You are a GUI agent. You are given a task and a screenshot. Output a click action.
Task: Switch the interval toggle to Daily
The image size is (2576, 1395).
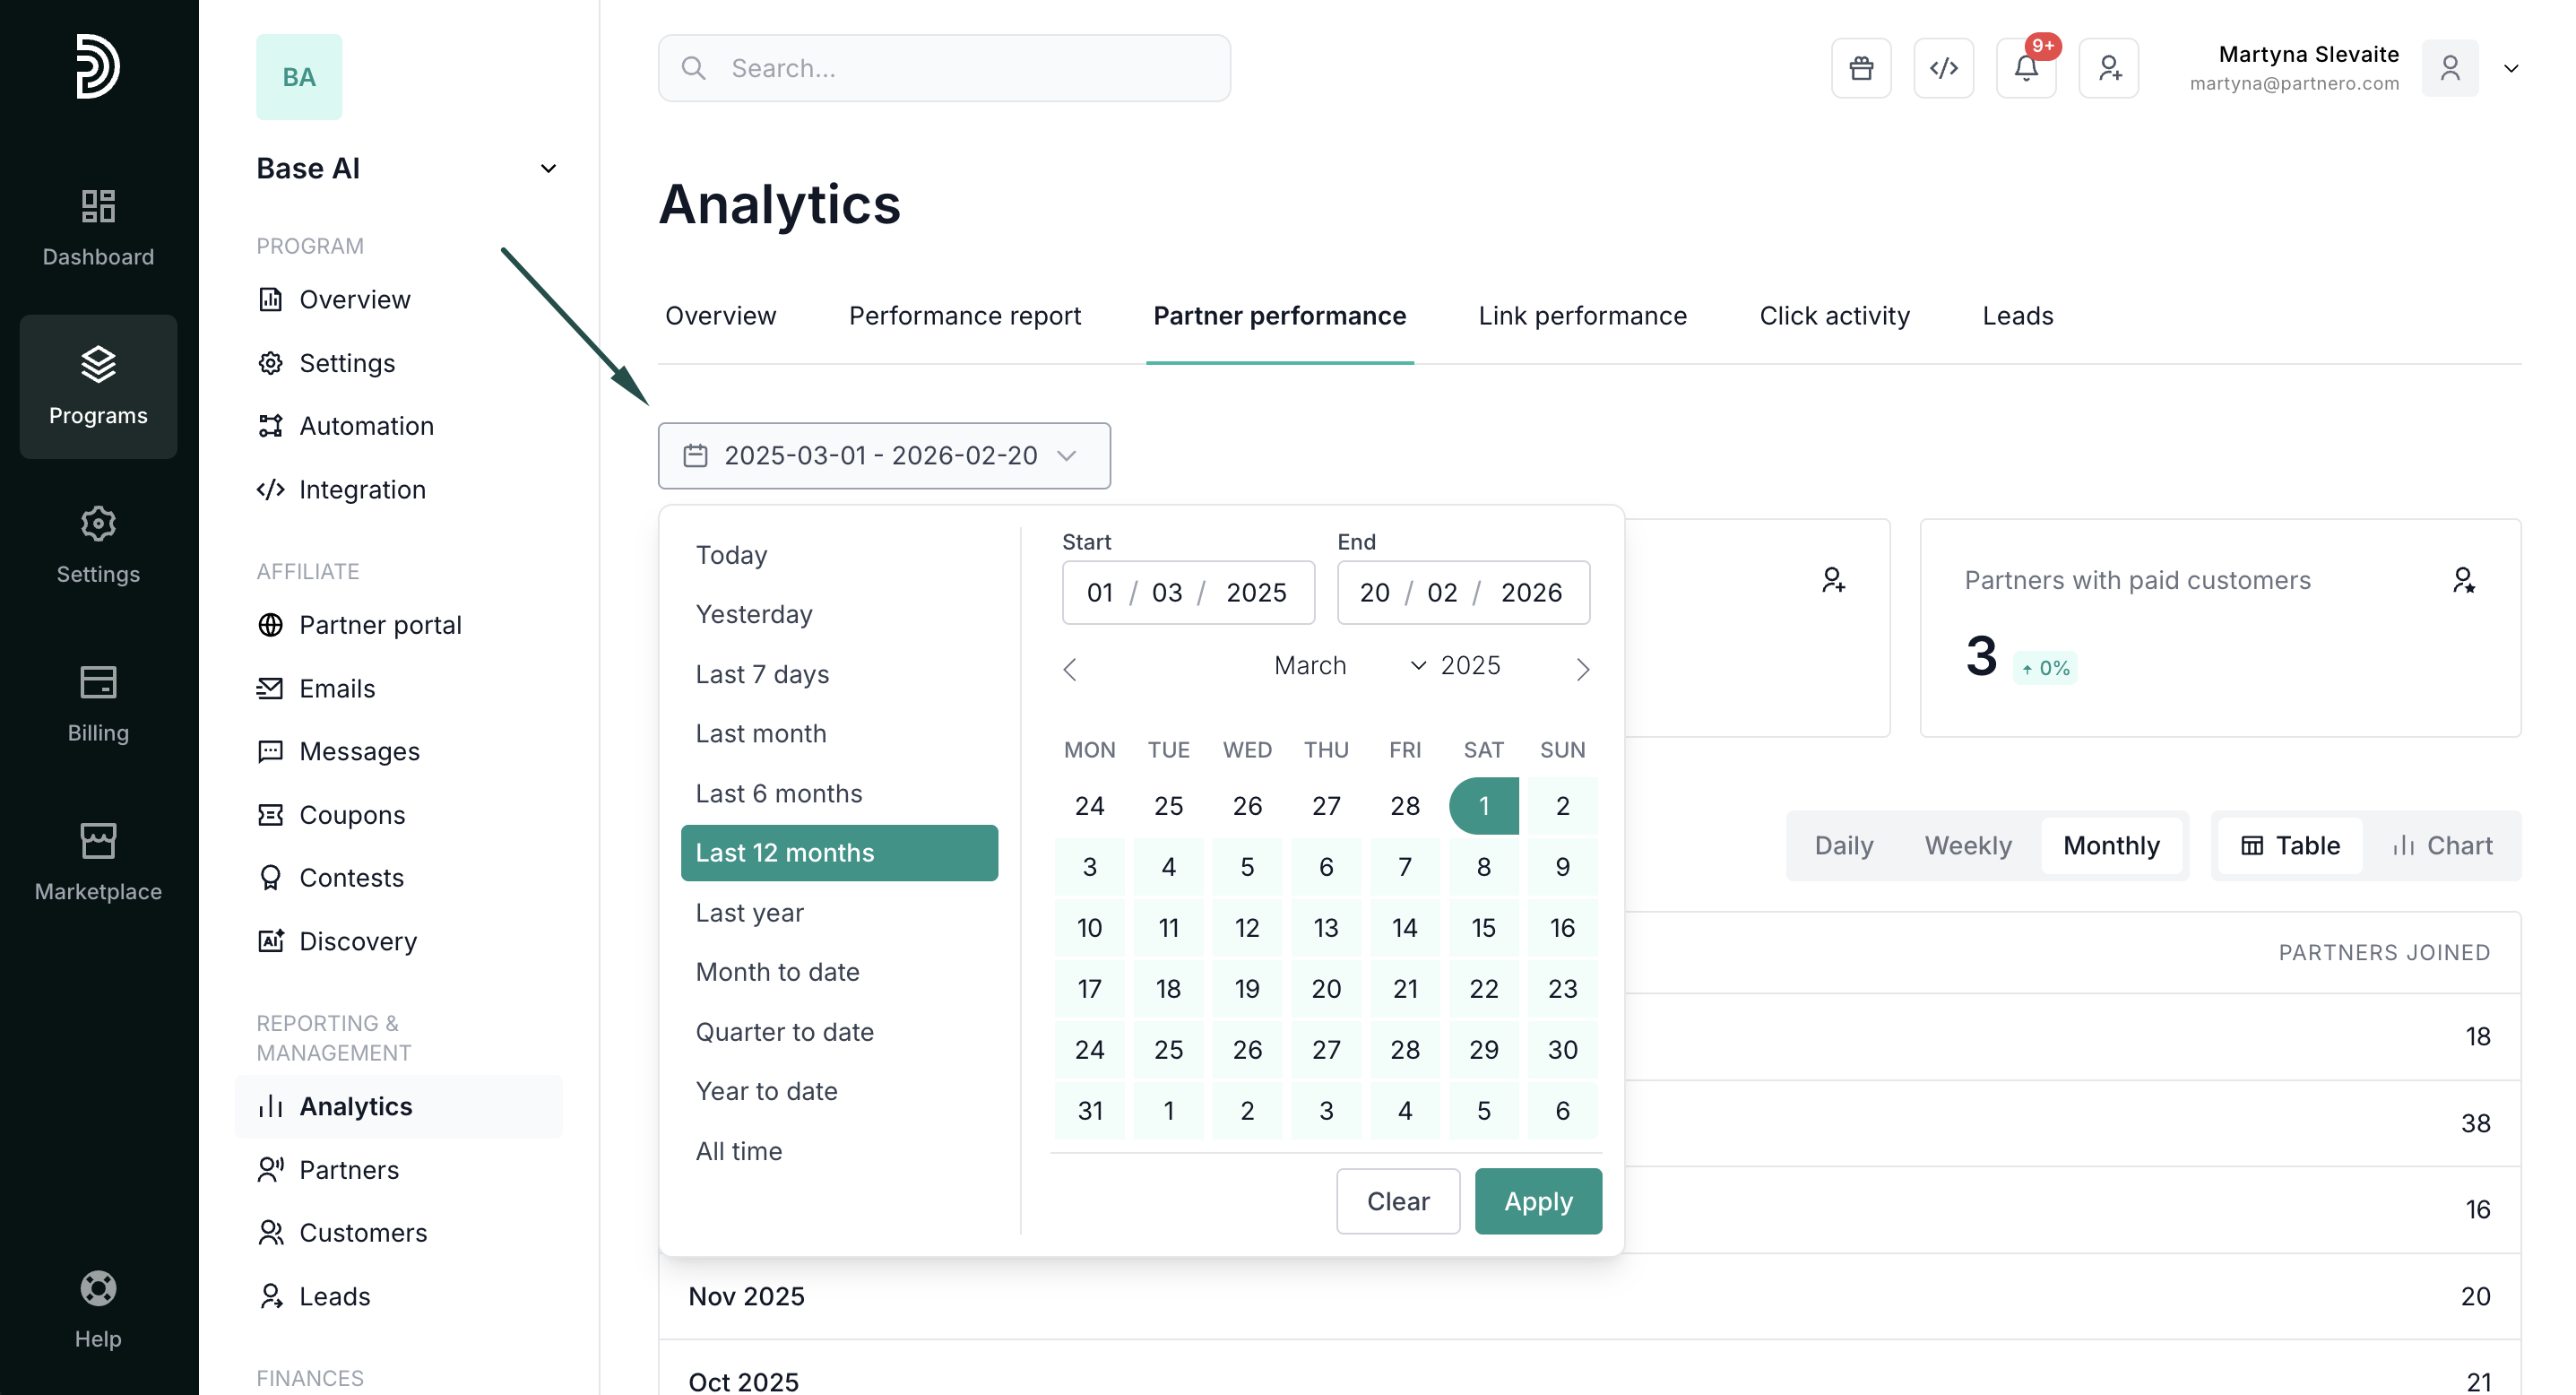point(1843,846)
